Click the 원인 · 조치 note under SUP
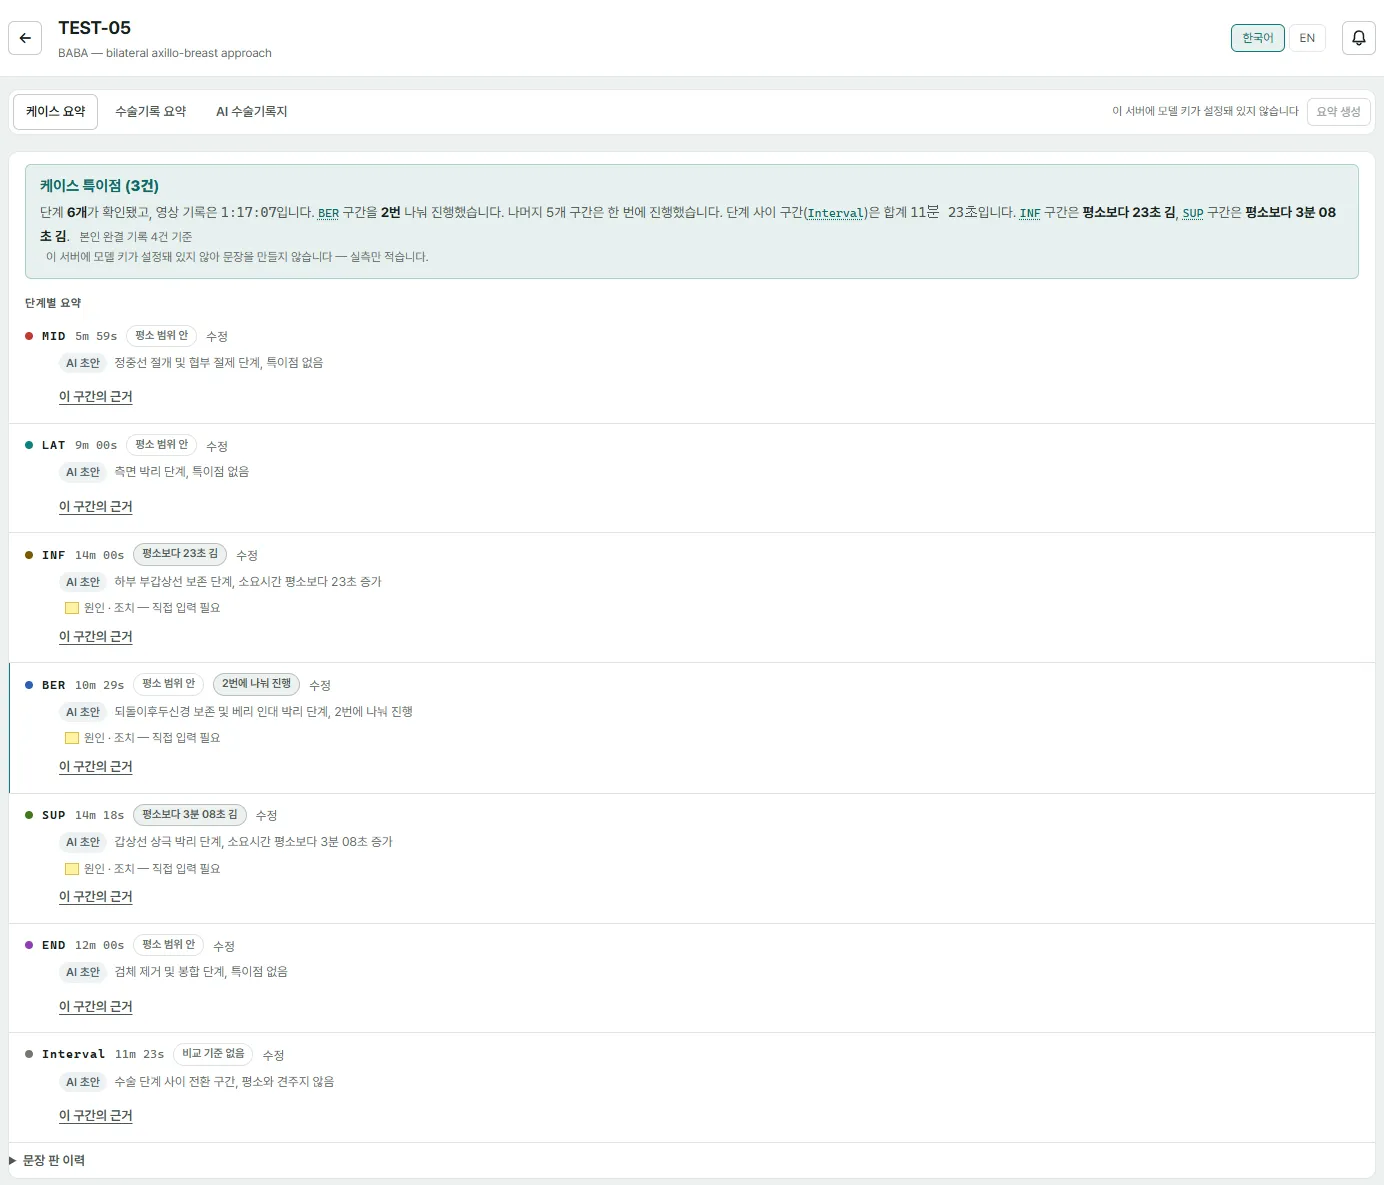This screenshot has height=1185, width=1384. pyautogui.click(x=152, y=869)
